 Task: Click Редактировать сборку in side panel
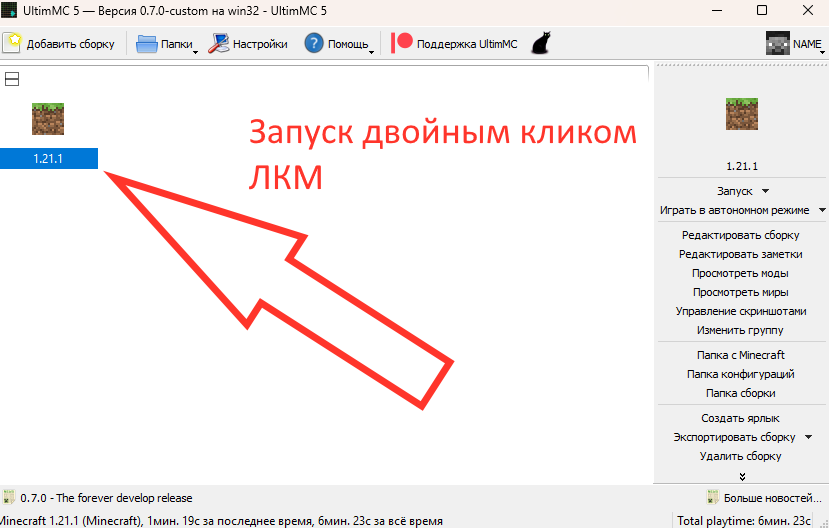pyautogui.click(x=740, y=235)
